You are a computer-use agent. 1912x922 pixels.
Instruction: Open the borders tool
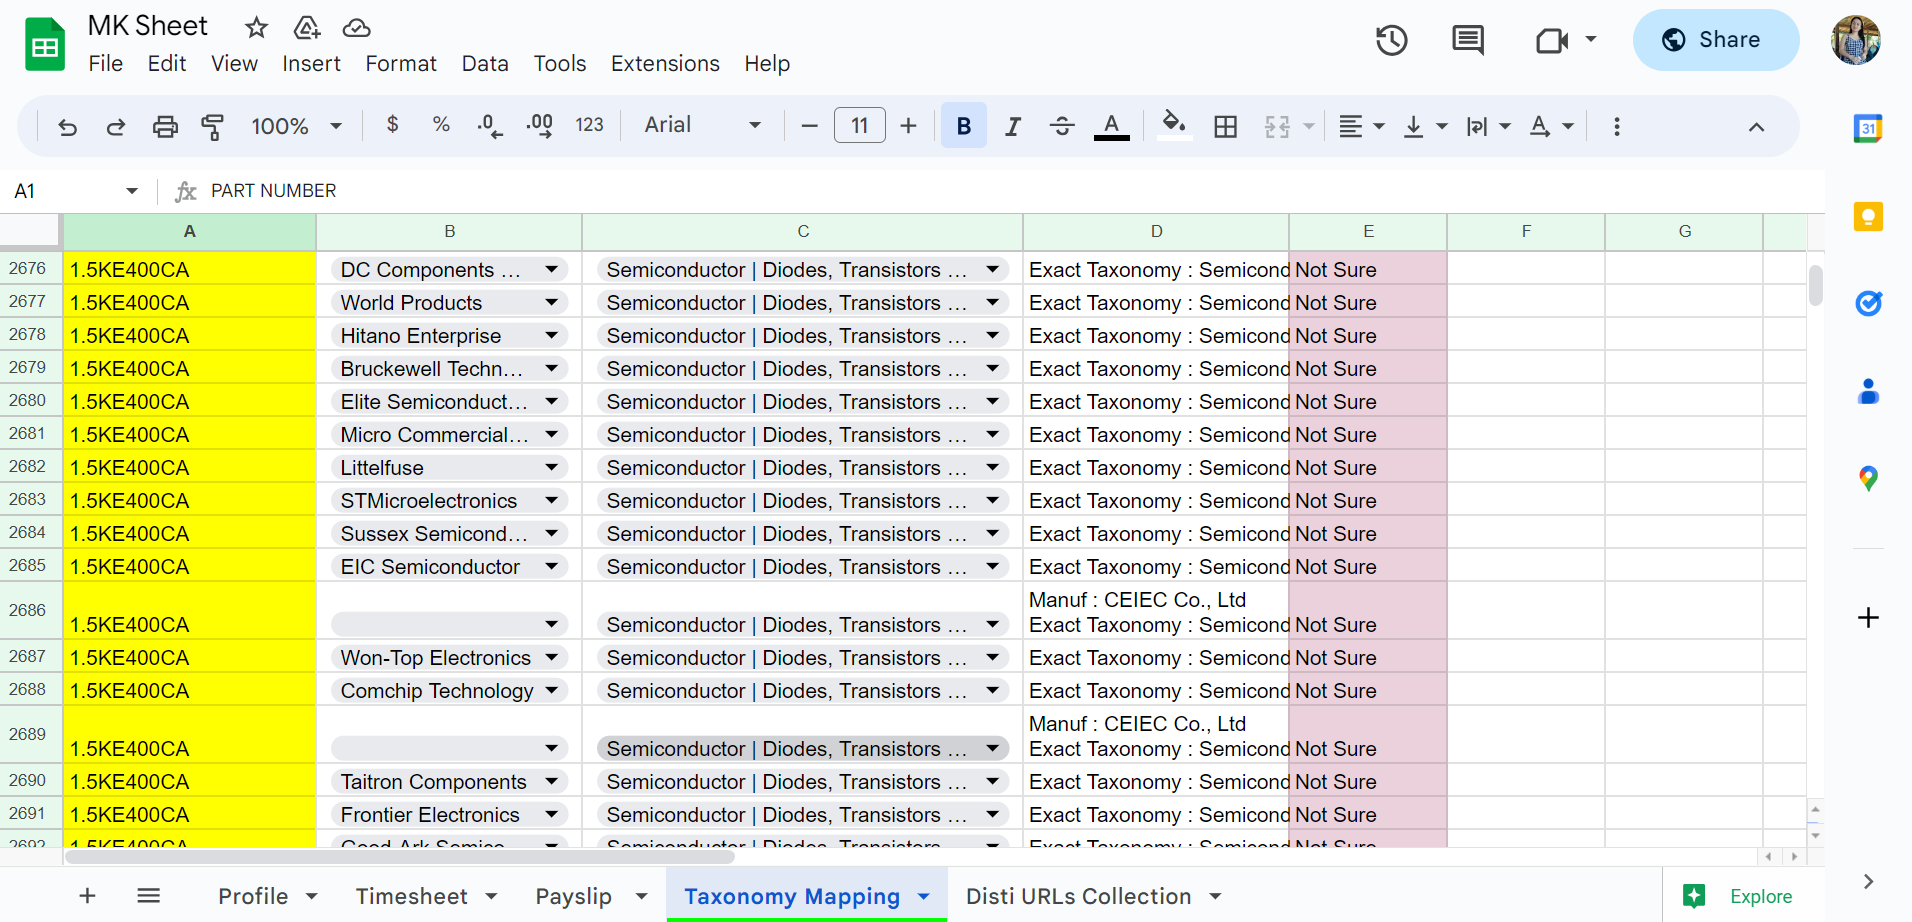[x=1226, y=126]
